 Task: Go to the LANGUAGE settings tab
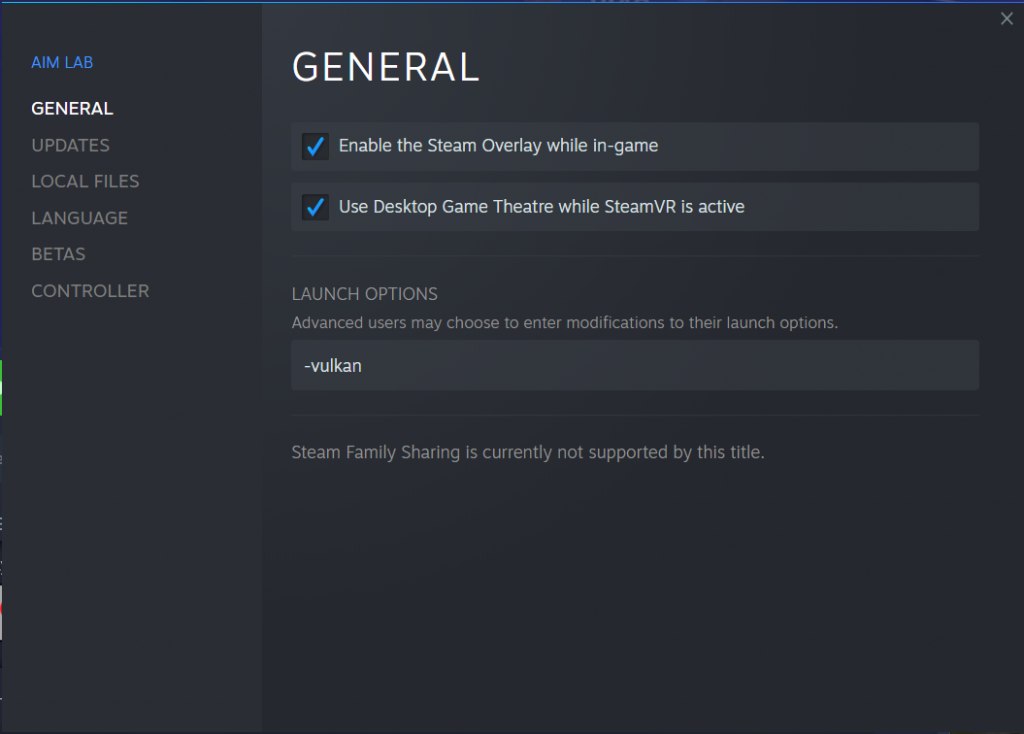click(79, 218)
